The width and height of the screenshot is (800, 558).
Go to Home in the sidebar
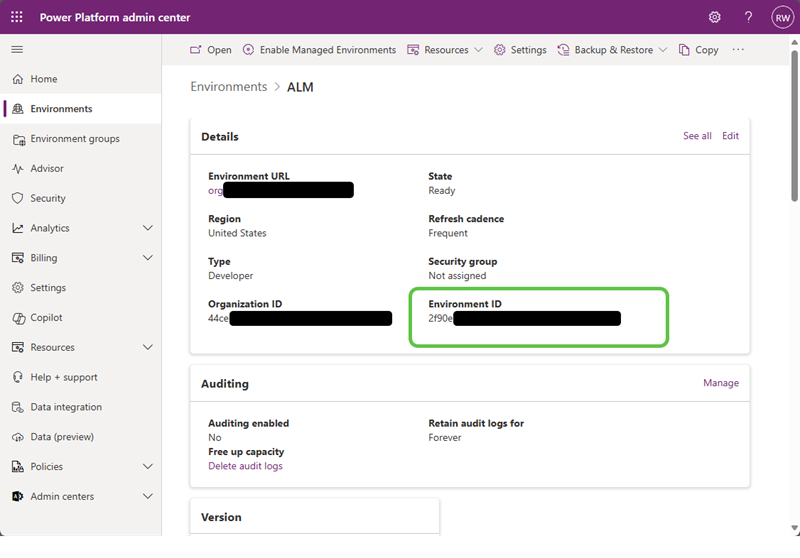point(44,79)
